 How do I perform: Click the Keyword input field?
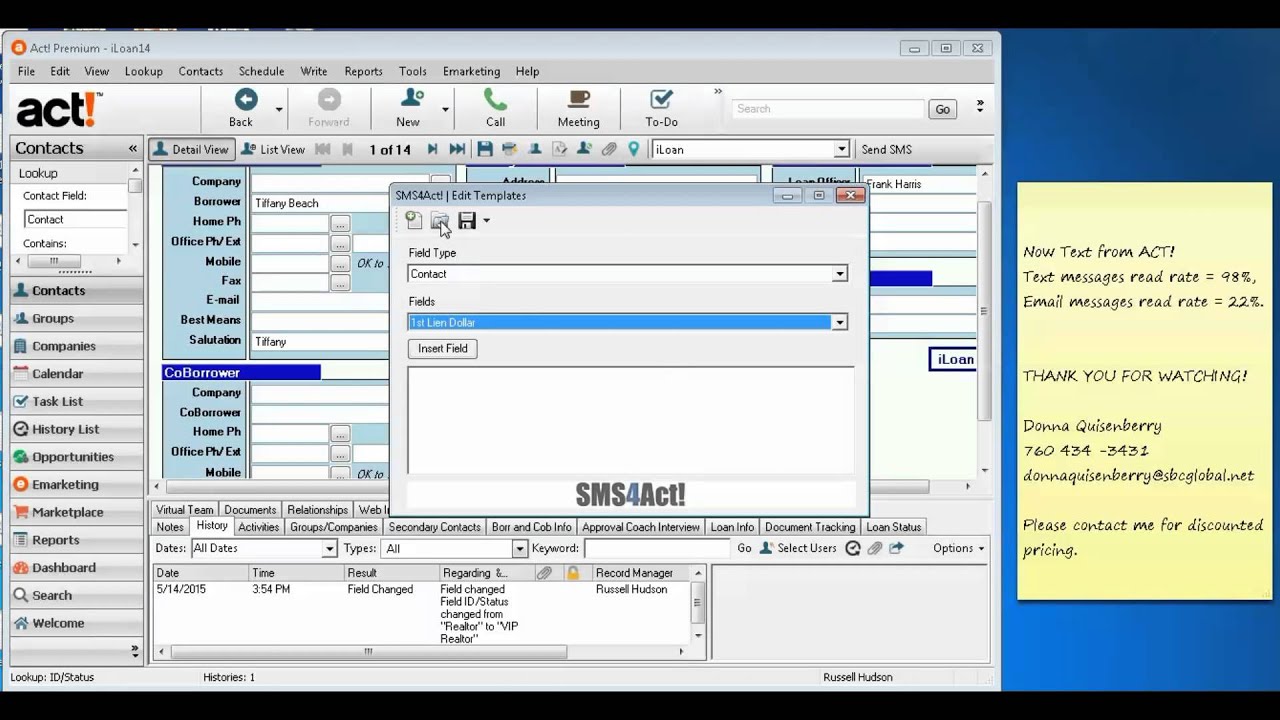[x=657, y=548]
